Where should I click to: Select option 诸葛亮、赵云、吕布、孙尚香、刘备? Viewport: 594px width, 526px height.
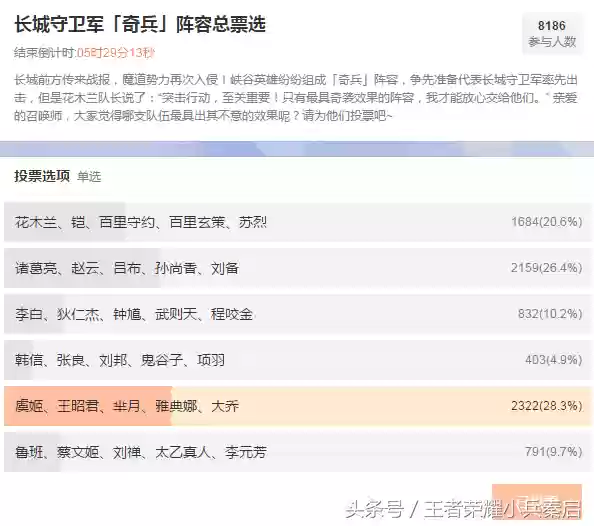point(297,268)
